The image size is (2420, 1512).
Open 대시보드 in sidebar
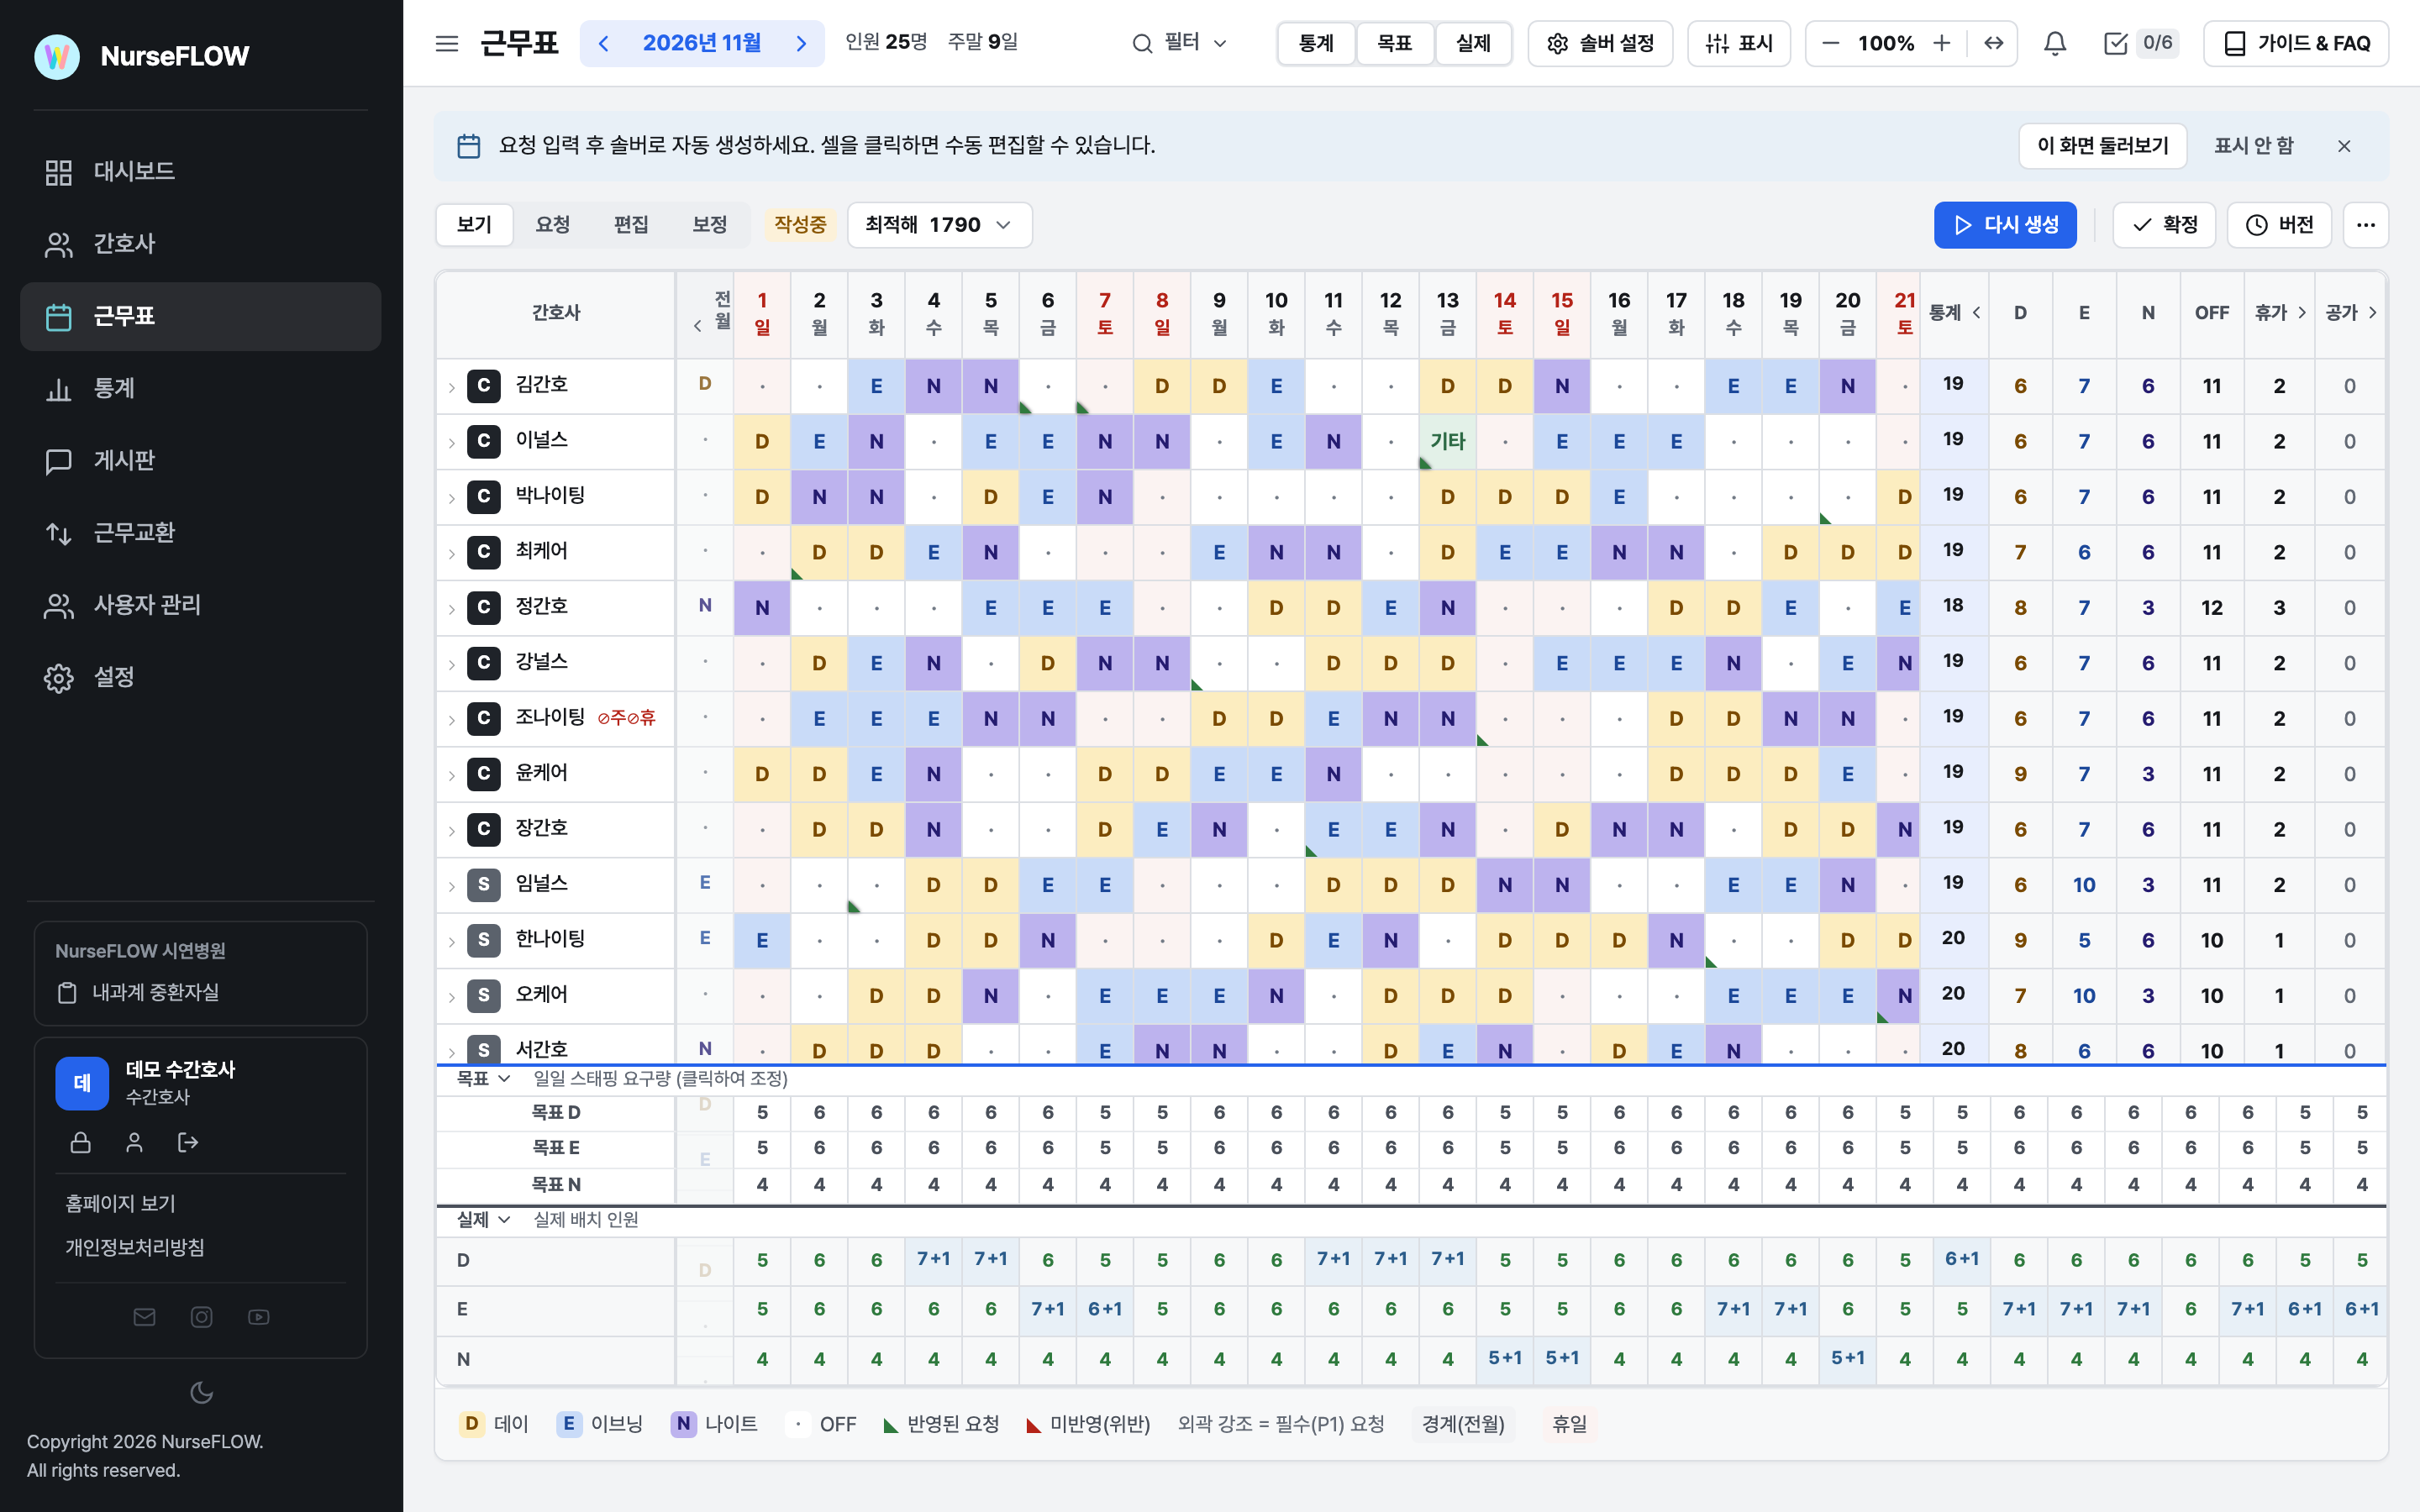200,172
